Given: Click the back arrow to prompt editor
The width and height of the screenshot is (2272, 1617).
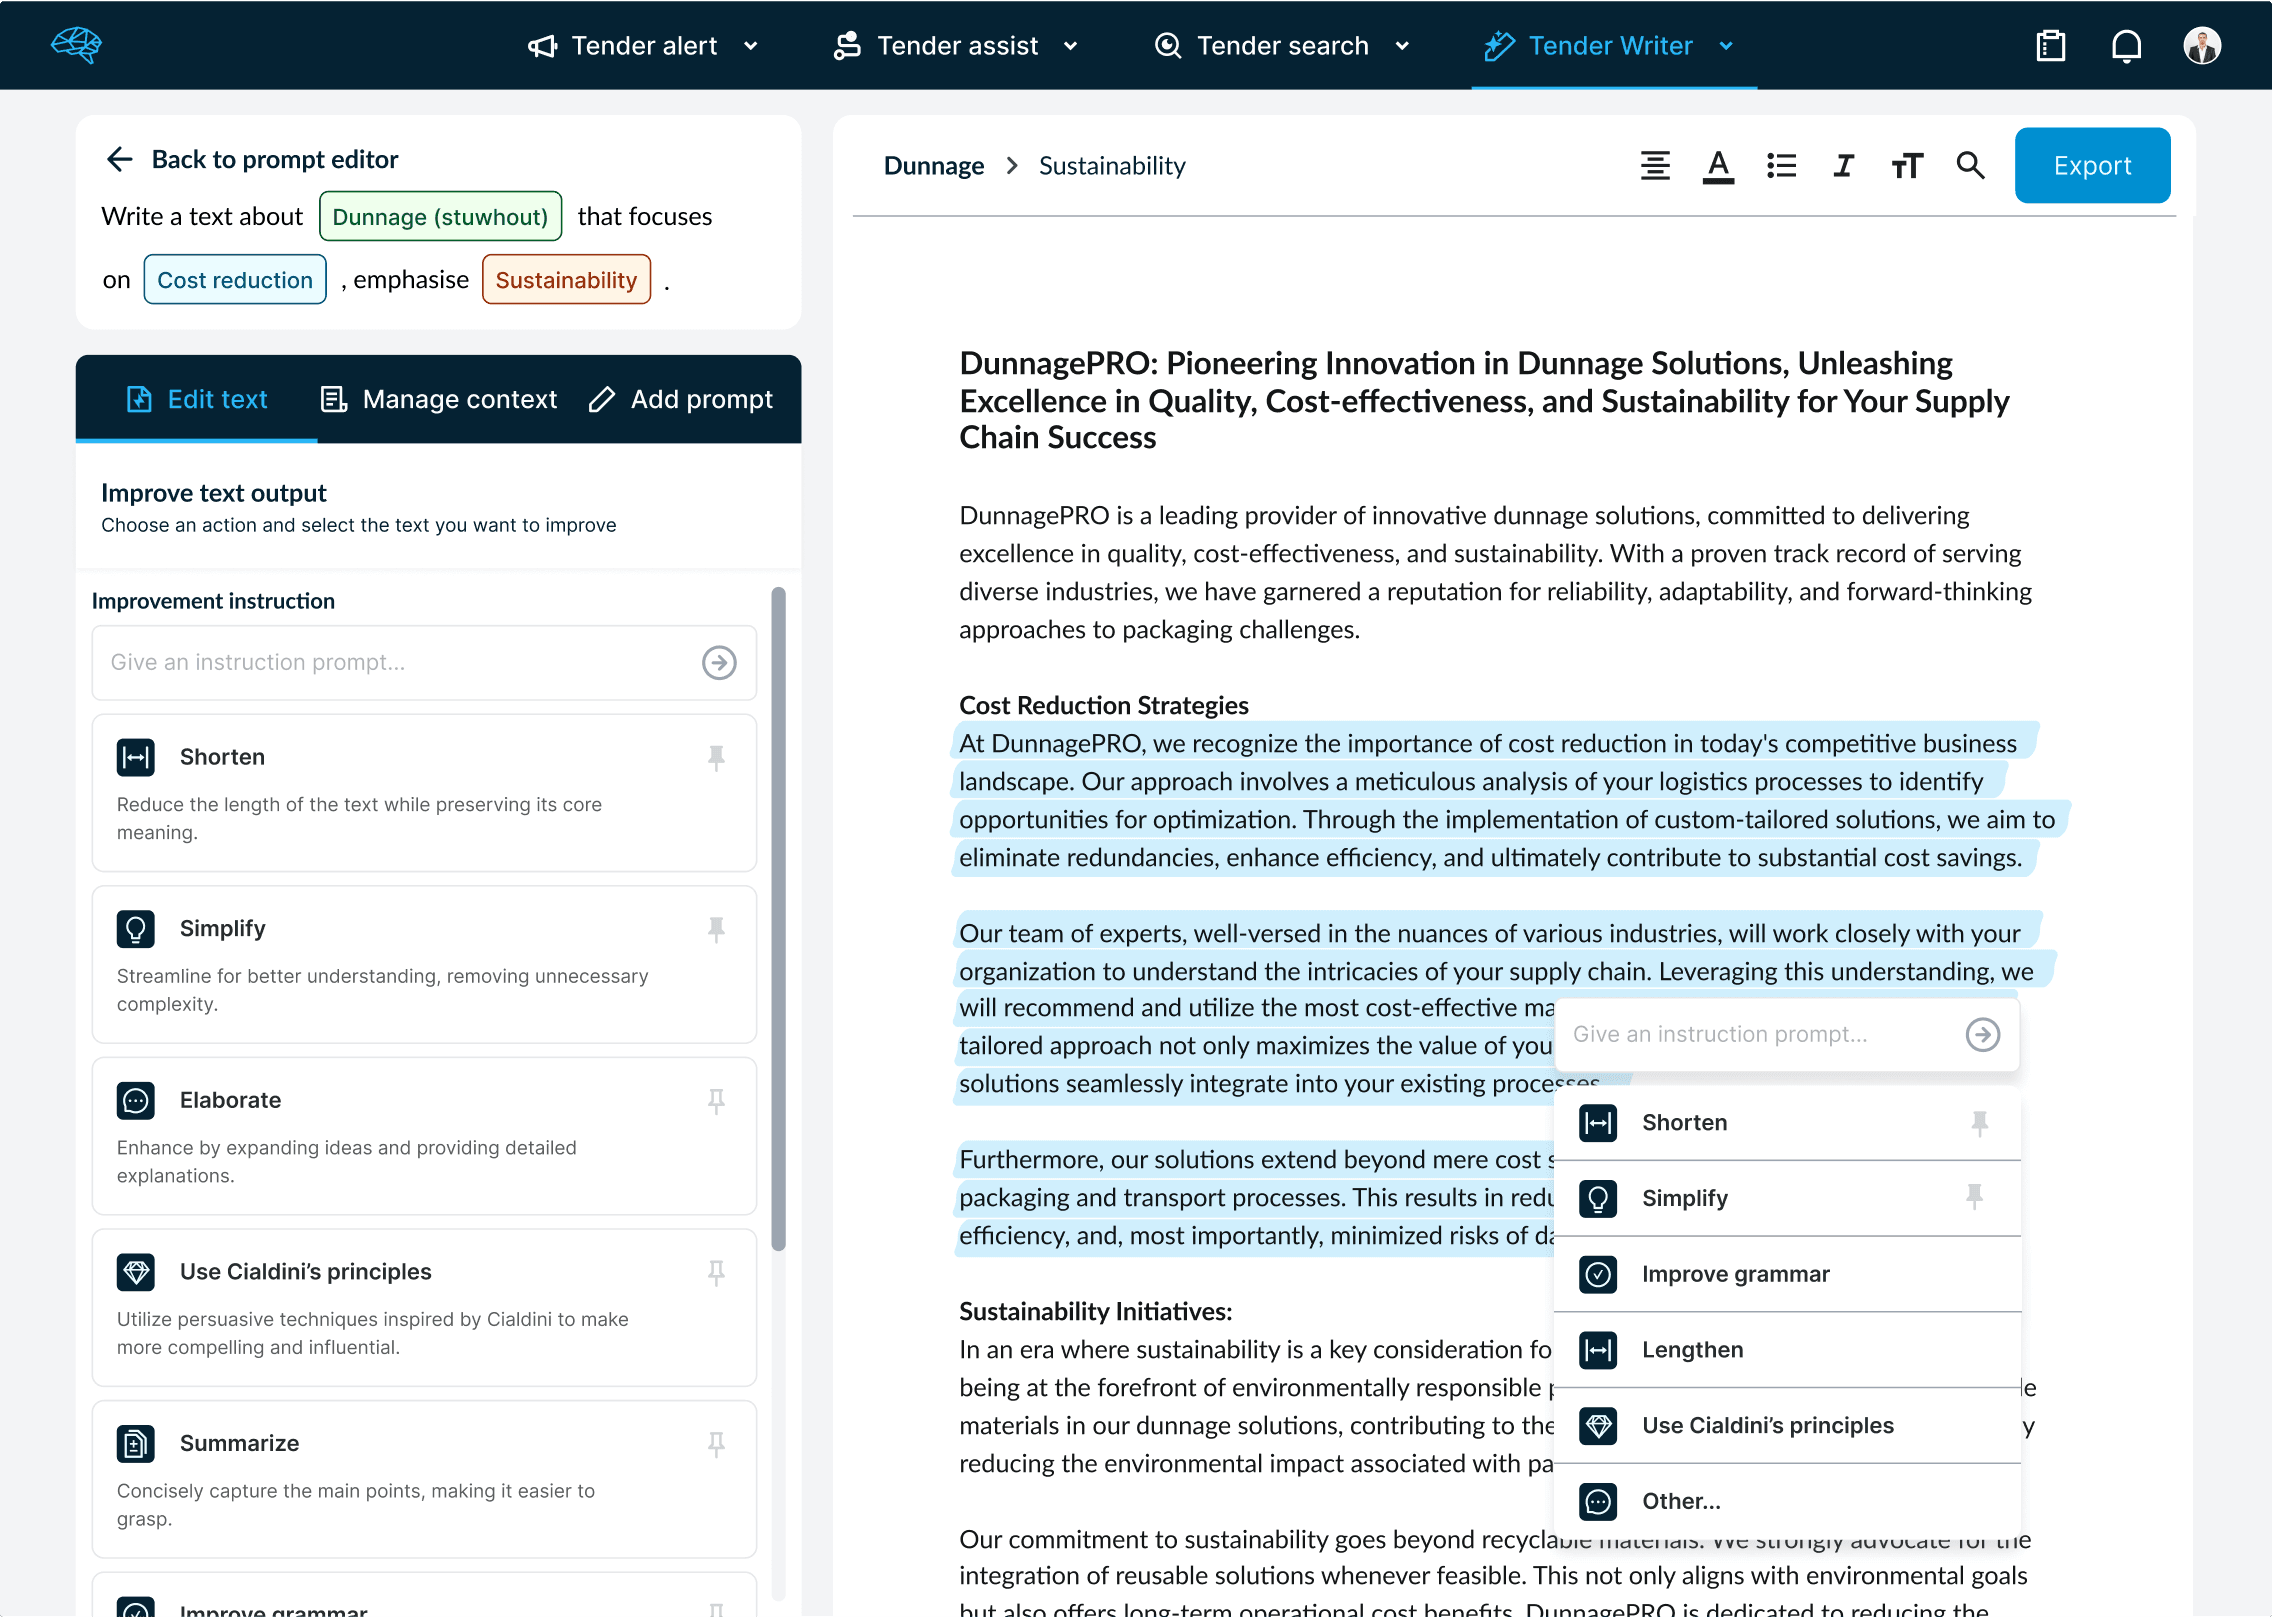Looking at the screenshot, I should tap(120, 159).
